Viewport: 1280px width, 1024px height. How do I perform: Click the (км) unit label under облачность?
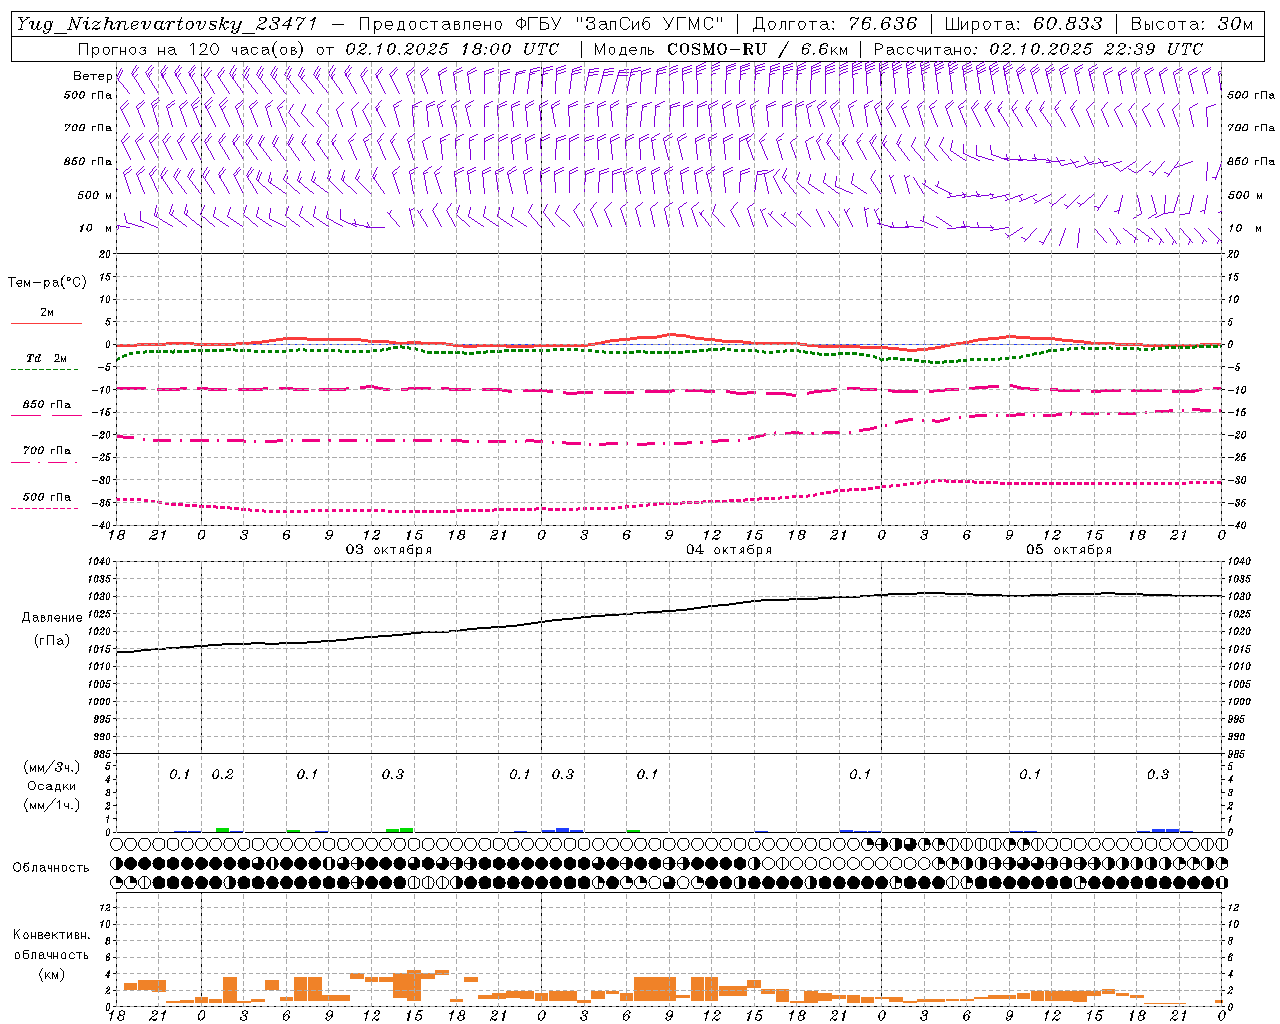point(52,974)
